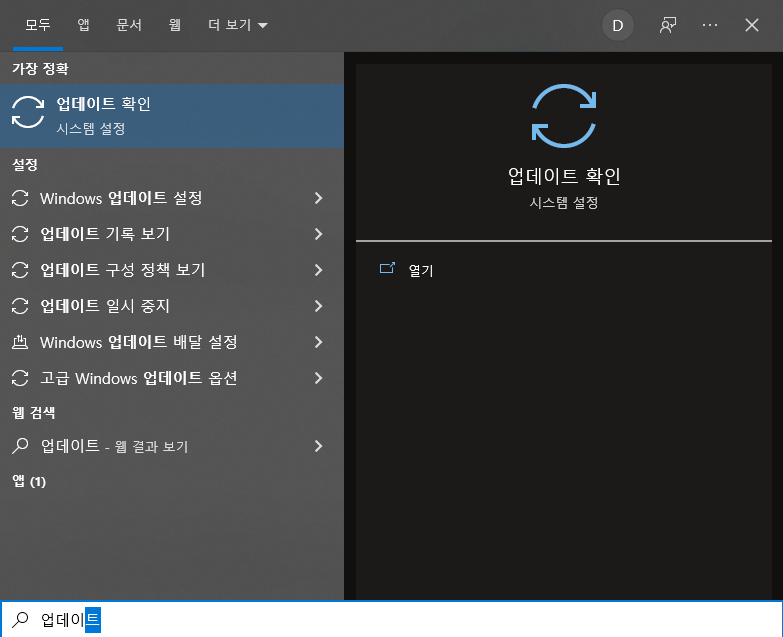This screenshot has height=637, width=783.
Task: Open the feedback icon
Action: pos(668,25)
